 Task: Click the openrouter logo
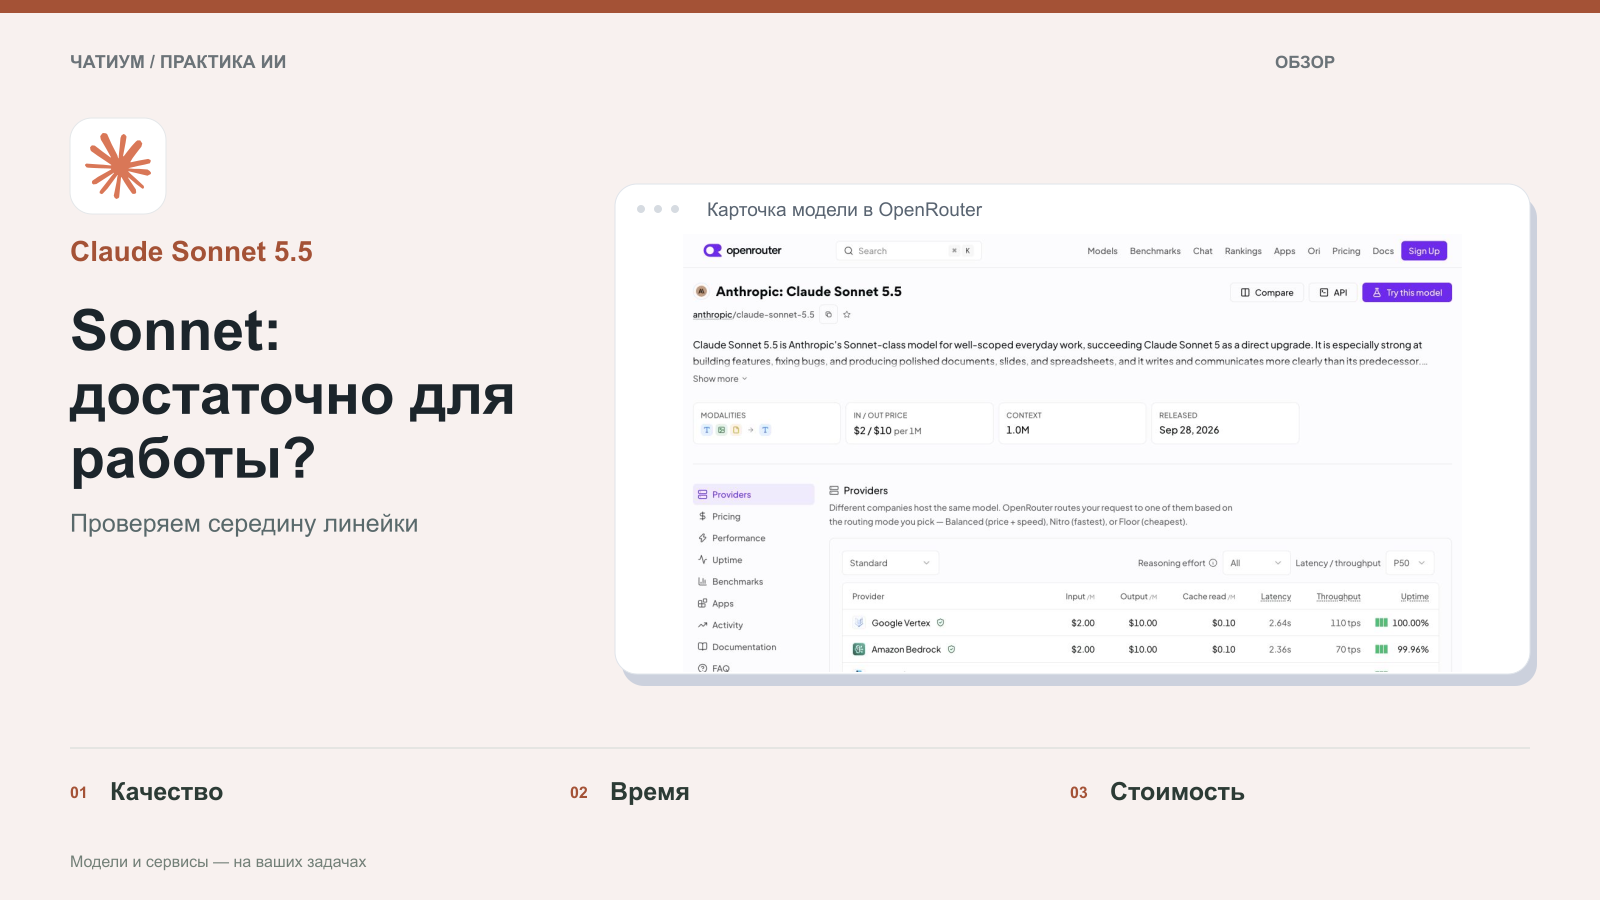pos(742,251)
